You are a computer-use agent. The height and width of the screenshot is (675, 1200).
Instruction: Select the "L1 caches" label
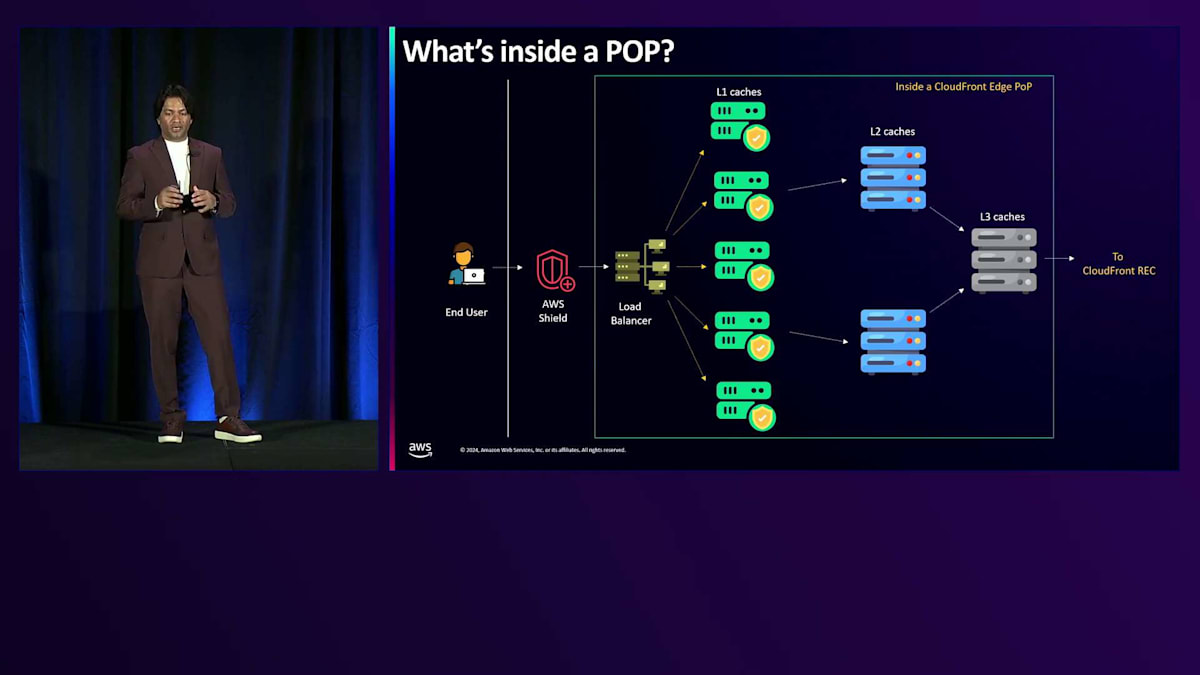pos(739,92)
